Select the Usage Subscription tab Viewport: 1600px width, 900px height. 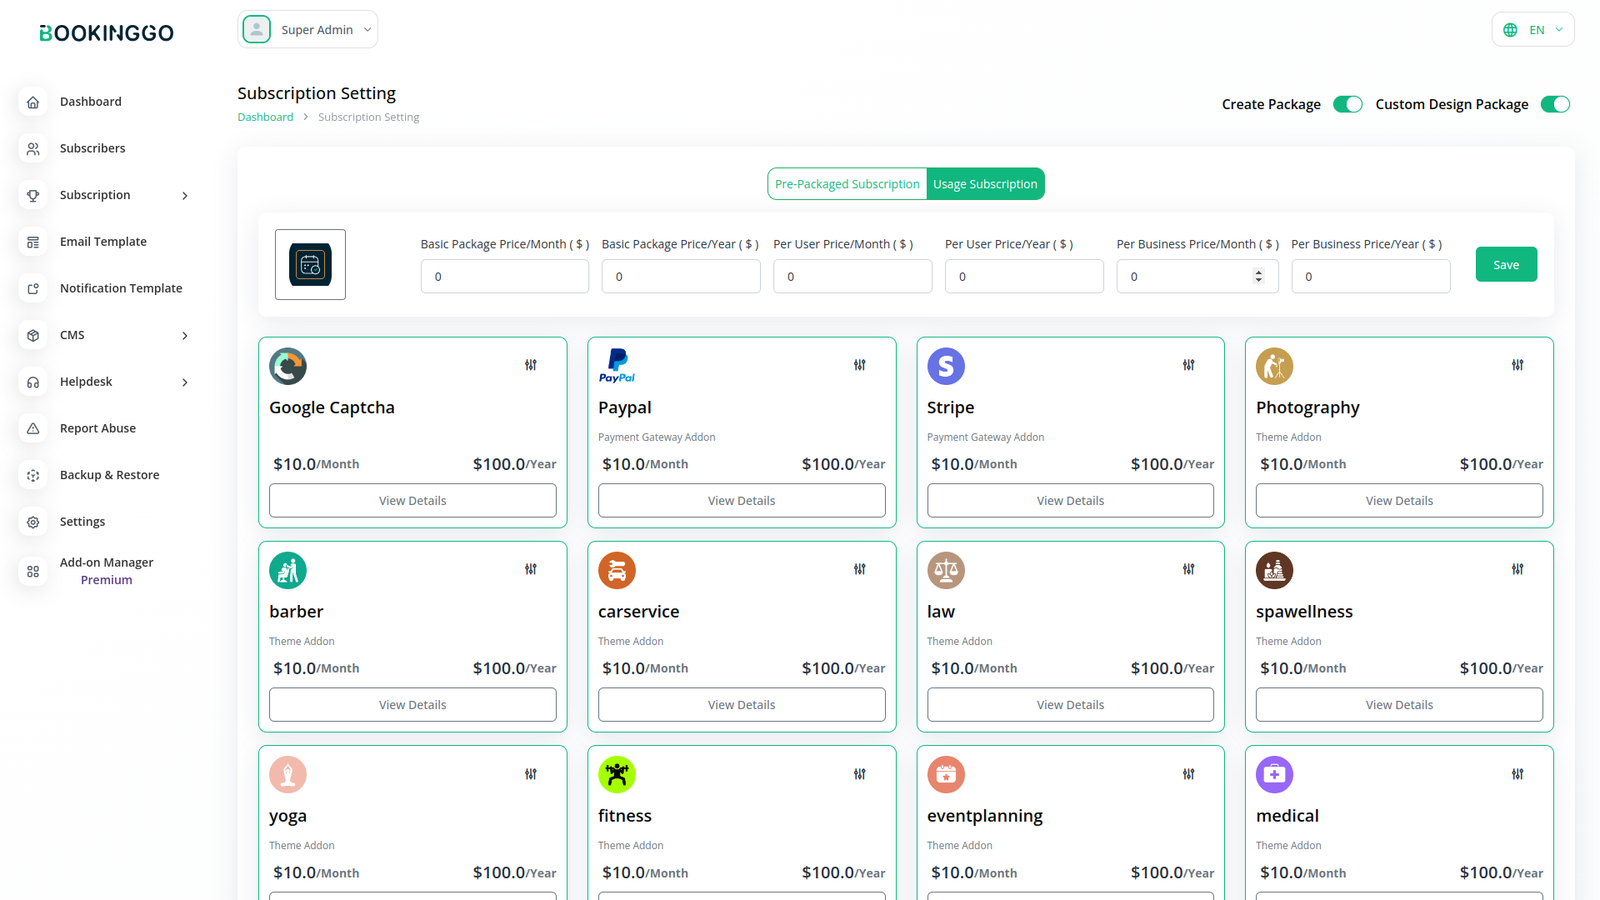[x=985, y=184]
